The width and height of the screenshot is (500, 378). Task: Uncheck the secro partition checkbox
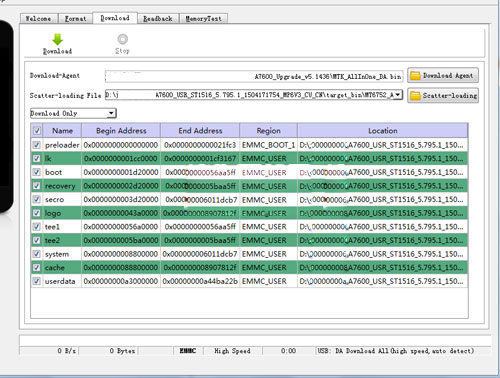pos(37,199)
